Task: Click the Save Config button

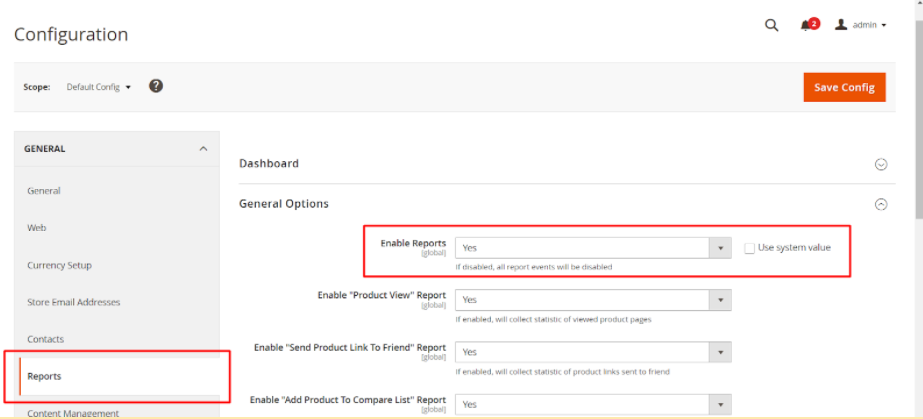Action: [844, 87]
